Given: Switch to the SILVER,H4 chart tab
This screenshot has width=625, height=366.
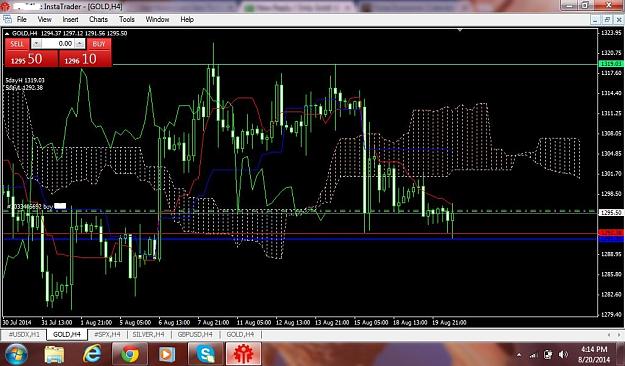Looking at the screenshot, I should point(148,335).
